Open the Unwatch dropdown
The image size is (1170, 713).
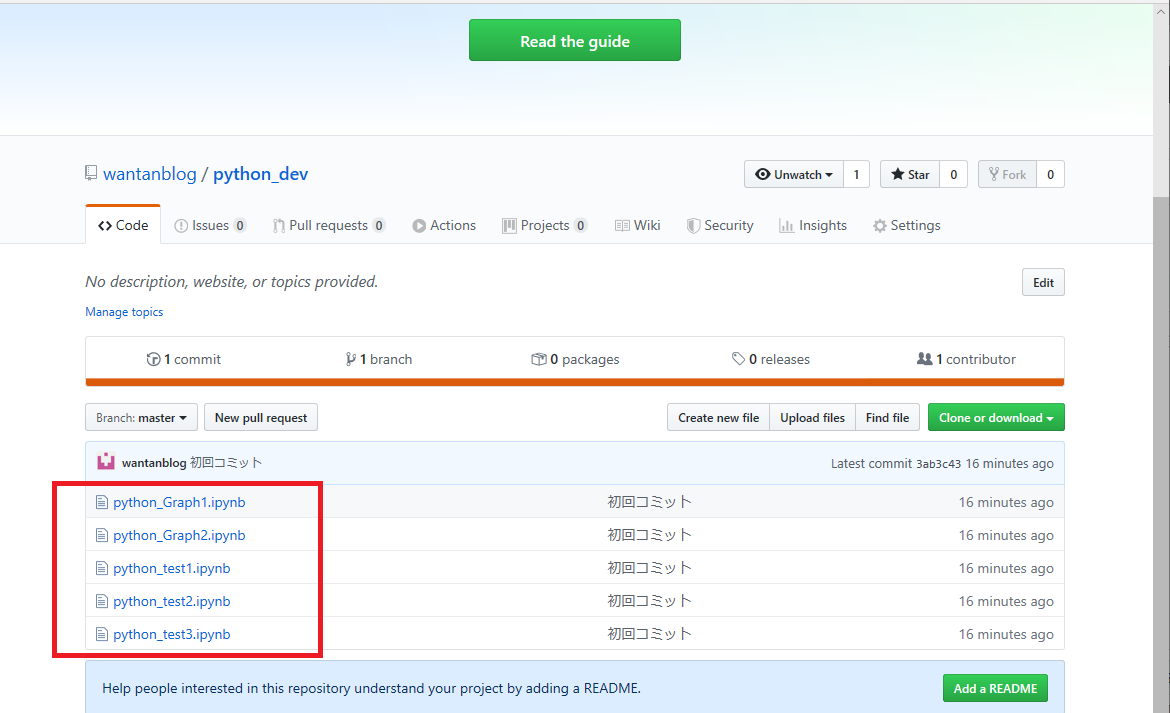pyautogui.click(x=794, y=175)
